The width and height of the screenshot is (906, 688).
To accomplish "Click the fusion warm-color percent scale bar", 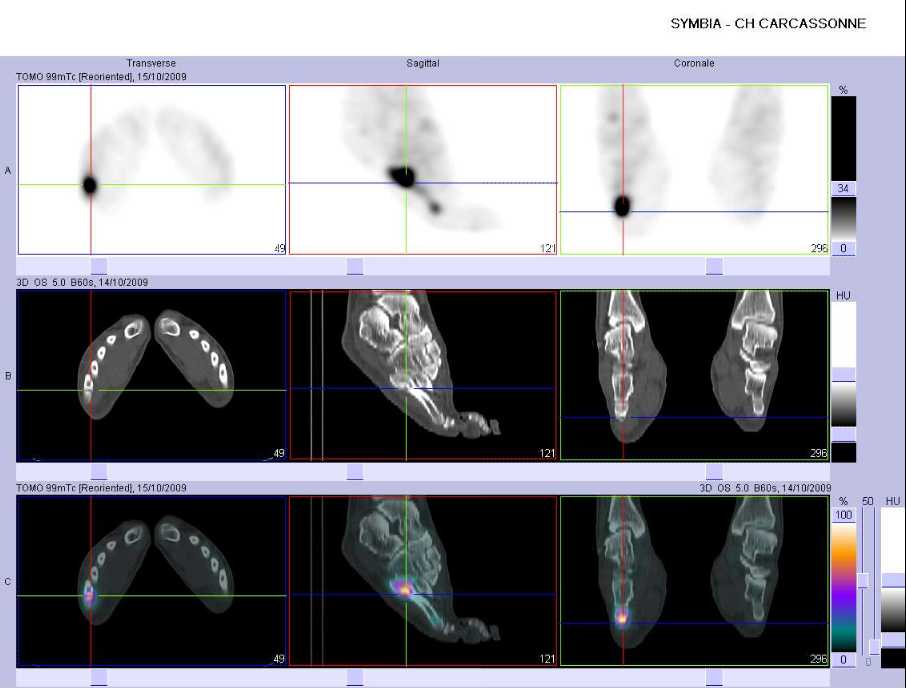I will 844,587.
